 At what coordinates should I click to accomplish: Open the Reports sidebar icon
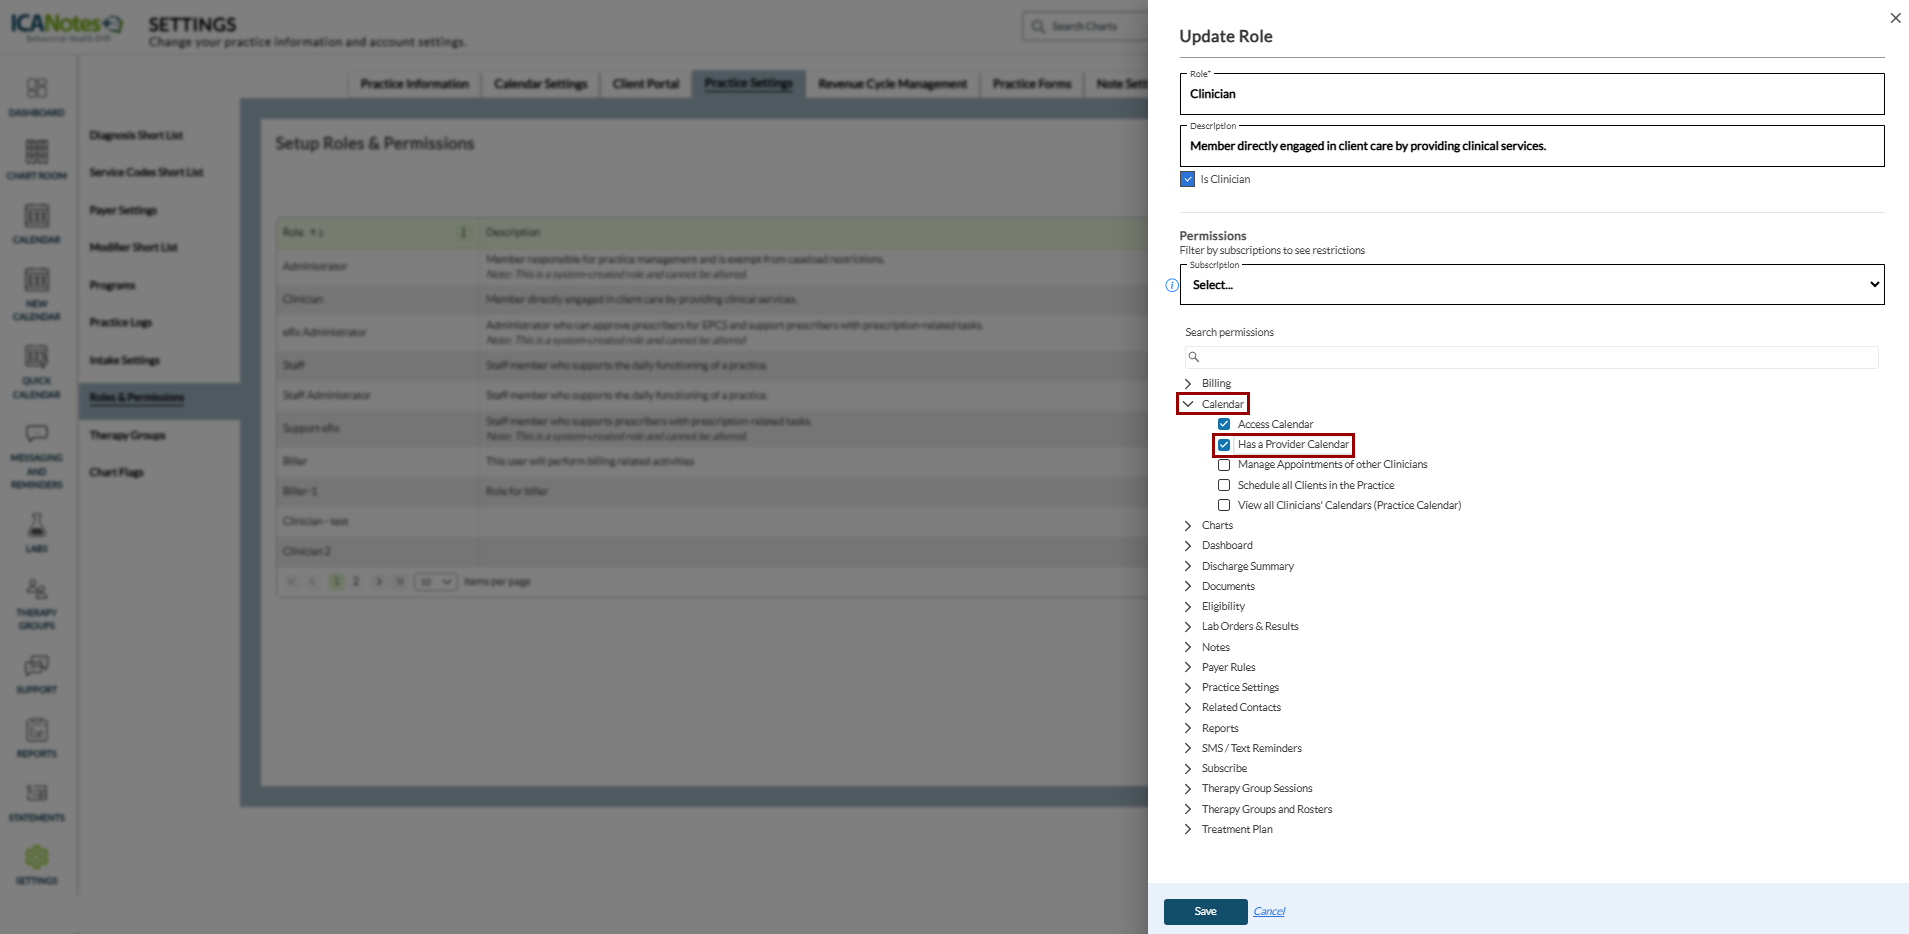point(37,737)
